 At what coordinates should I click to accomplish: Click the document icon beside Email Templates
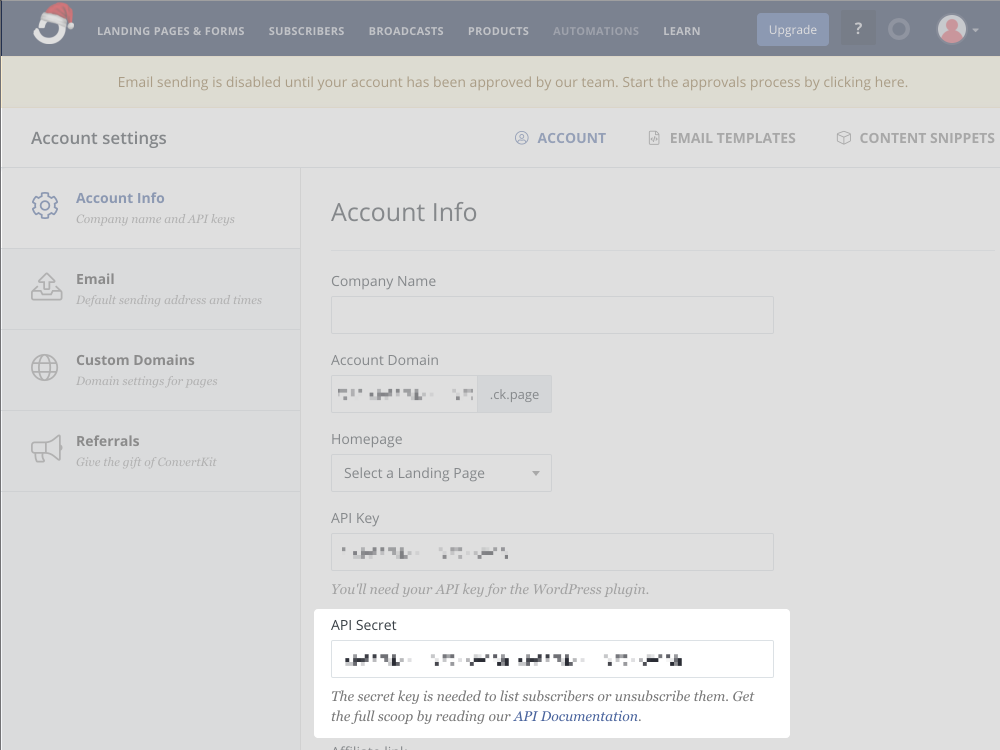click(653, 137)
